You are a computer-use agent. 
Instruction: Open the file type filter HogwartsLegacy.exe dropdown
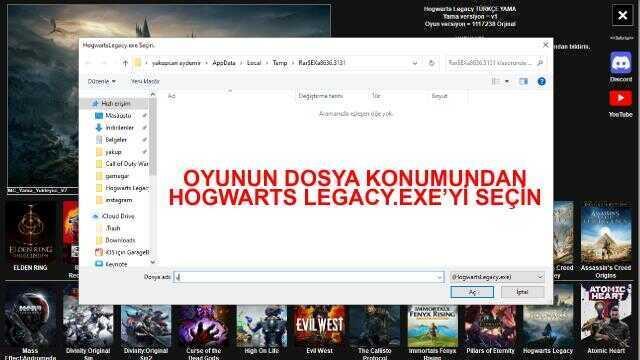(x=496, y=277)
